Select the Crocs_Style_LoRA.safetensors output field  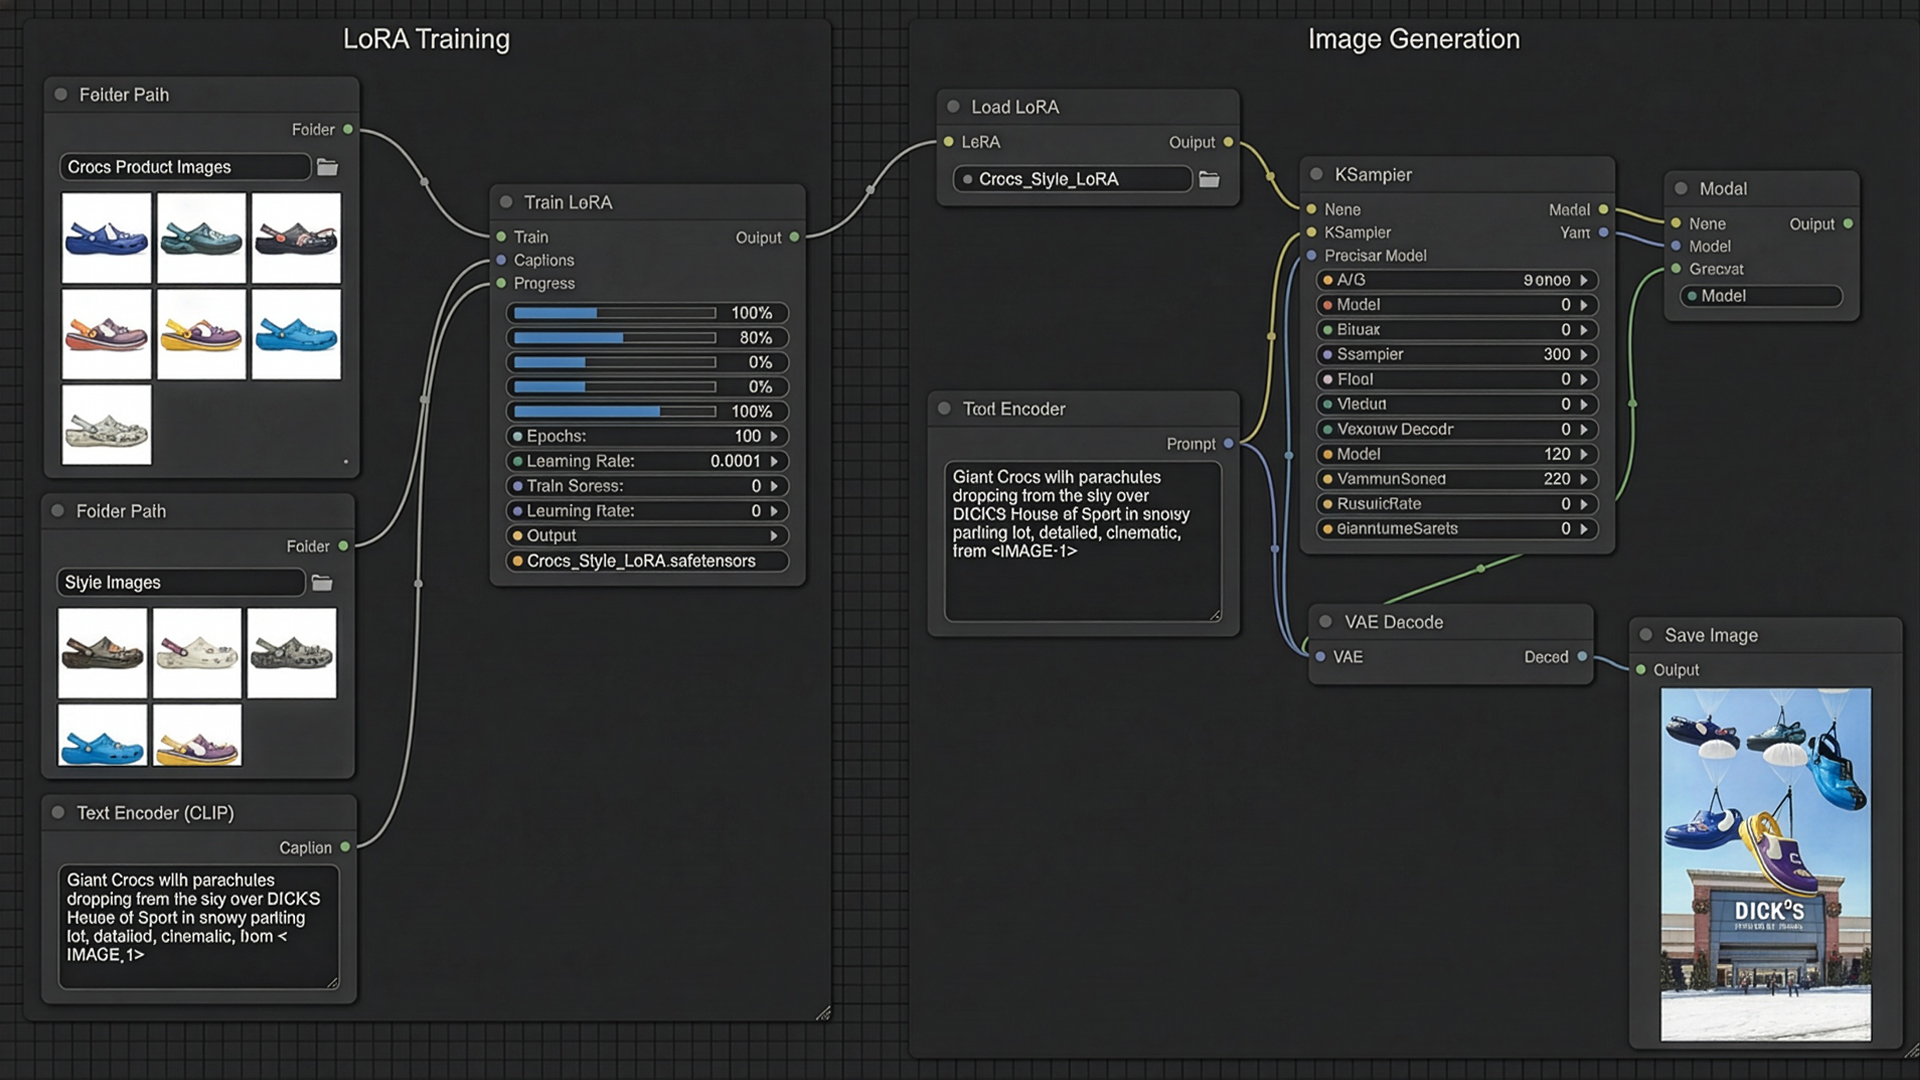646,561
